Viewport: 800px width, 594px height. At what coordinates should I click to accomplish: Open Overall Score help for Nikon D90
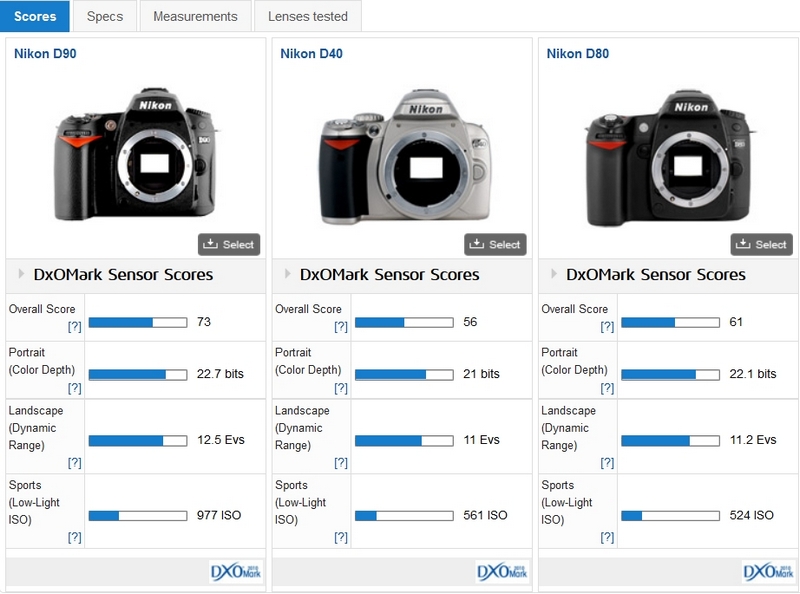pyautogui.click(x=74, y=327)
